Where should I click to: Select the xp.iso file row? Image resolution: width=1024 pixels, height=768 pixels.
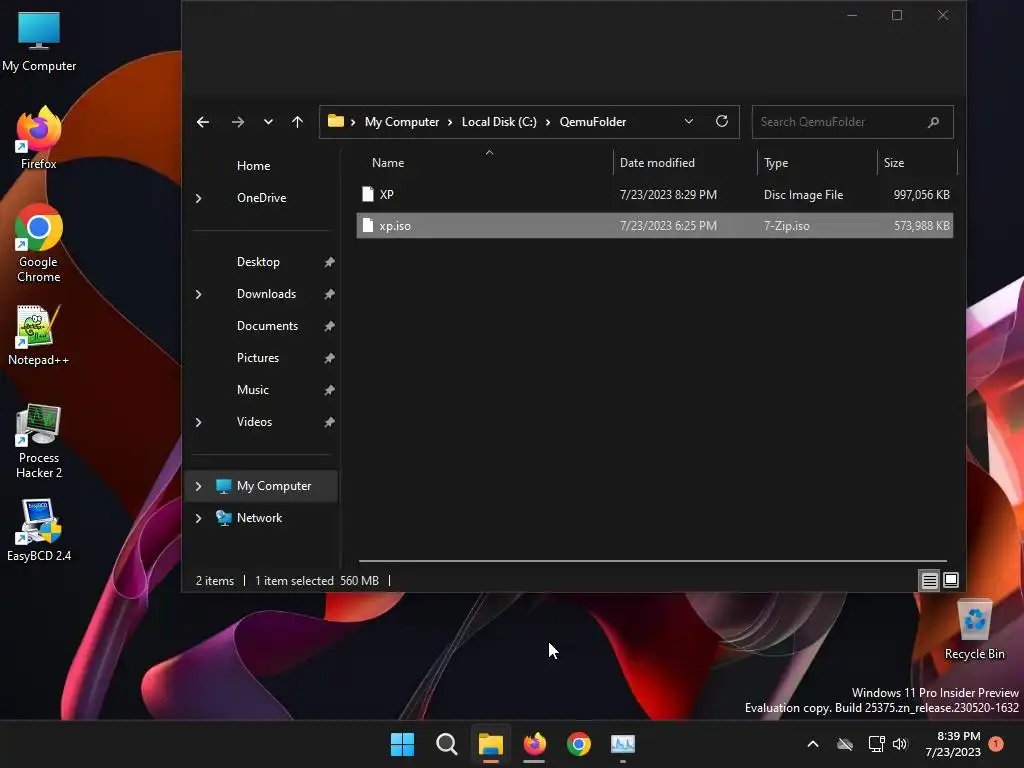(x=654, y=226)
